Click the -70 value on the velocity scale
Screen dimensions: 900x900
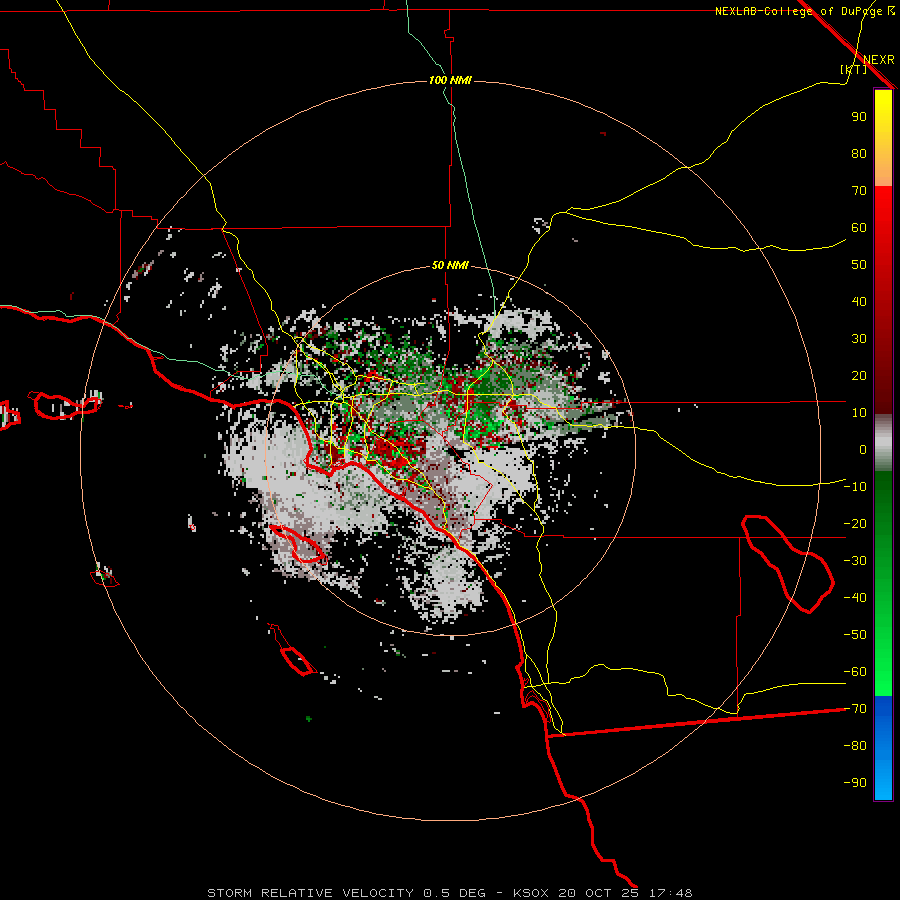click(855, 709)
